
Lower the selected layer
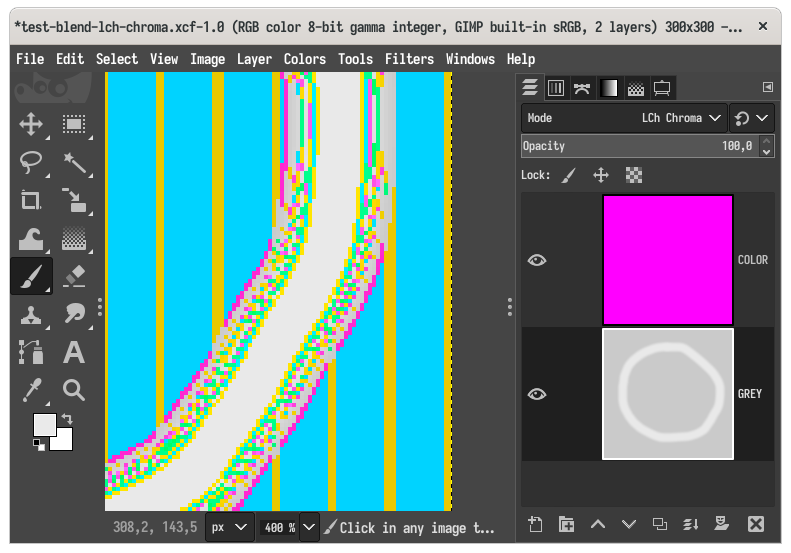point(629,525)
